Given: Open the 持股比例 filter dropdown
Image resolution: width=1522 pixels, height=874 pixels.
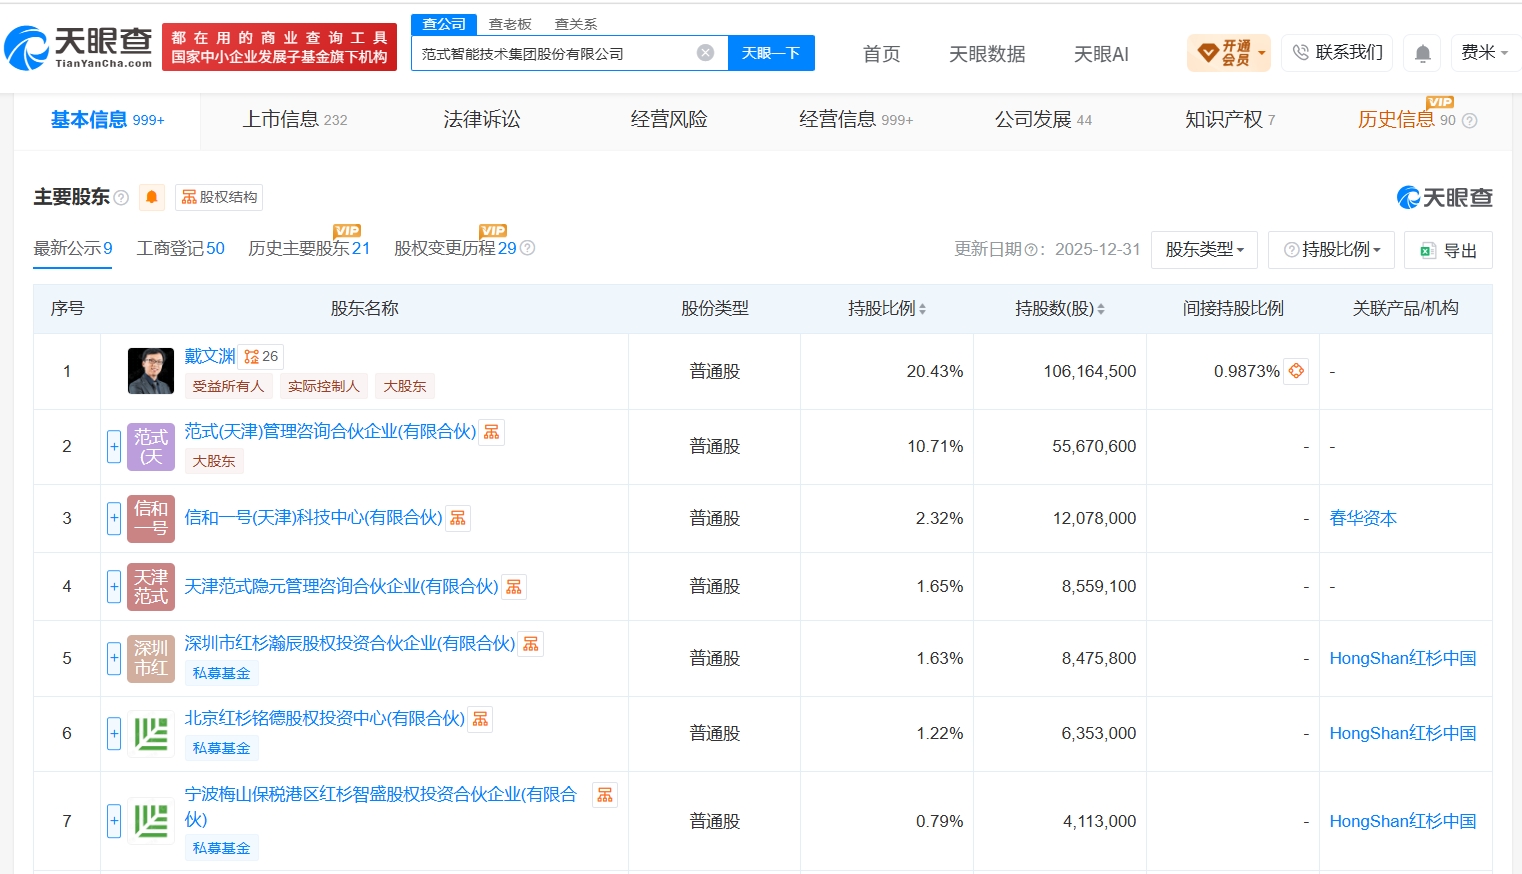Looking at the screenshot, I should 1331,250.
